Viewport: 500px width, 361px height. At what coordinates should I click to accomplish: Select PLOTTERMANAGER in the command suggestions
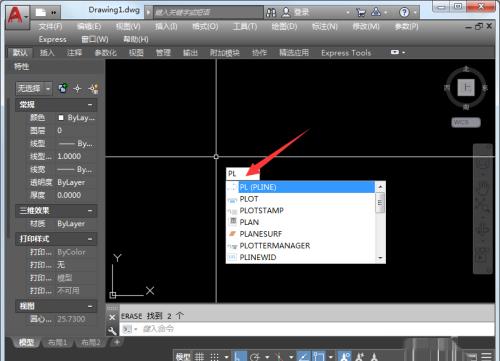coord(301,246)
